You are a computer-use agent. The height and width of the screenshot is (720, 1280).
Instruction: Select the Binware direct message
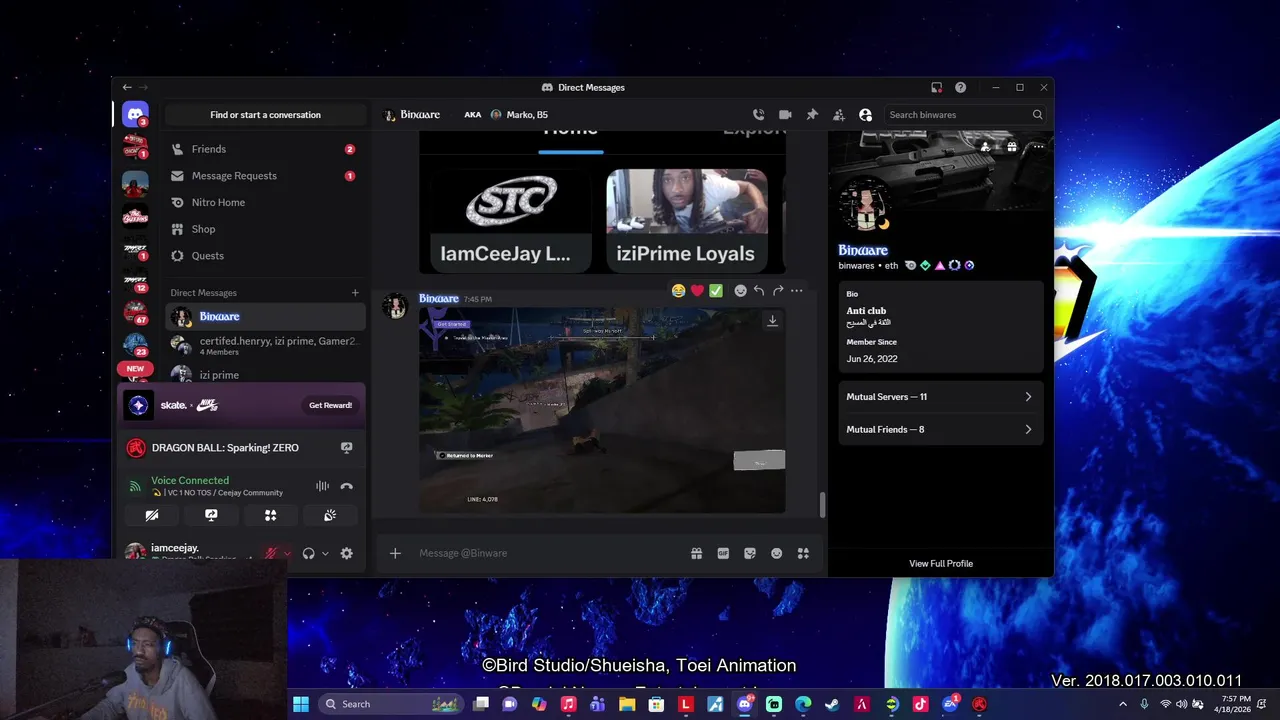click(265, 317)
